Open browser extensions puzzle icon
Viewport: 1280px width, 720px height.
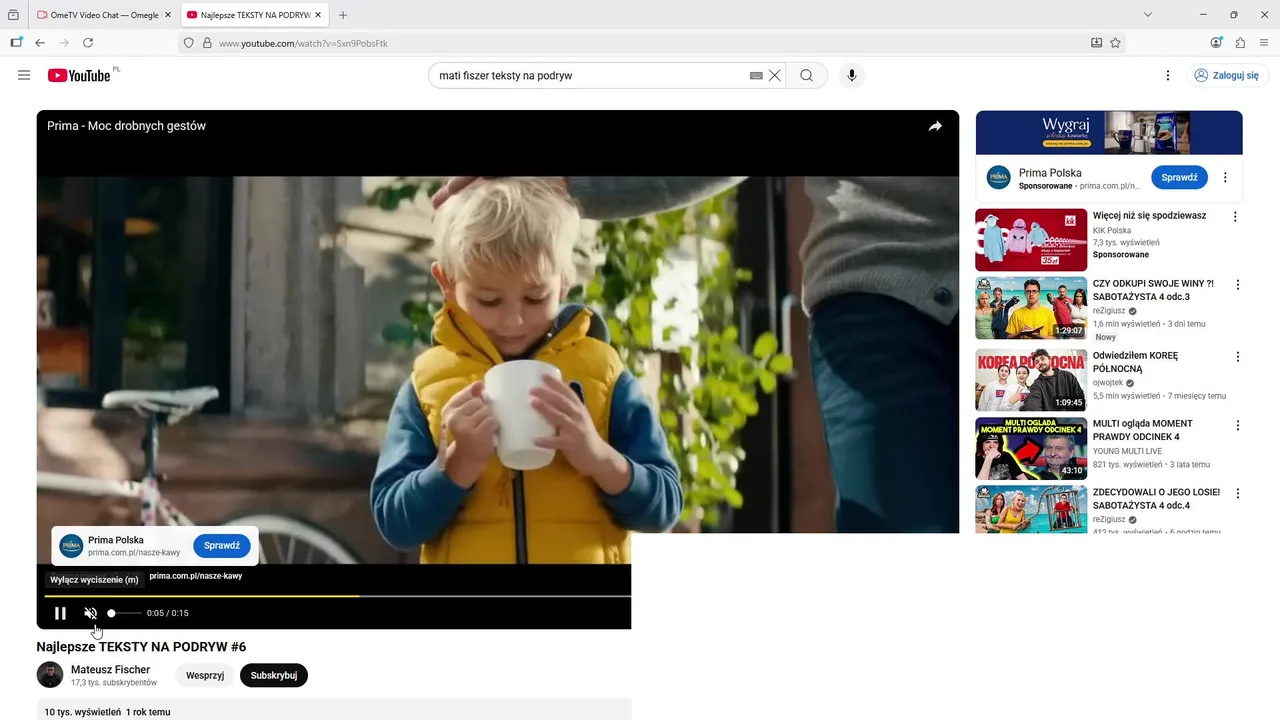pos(1241,43)
